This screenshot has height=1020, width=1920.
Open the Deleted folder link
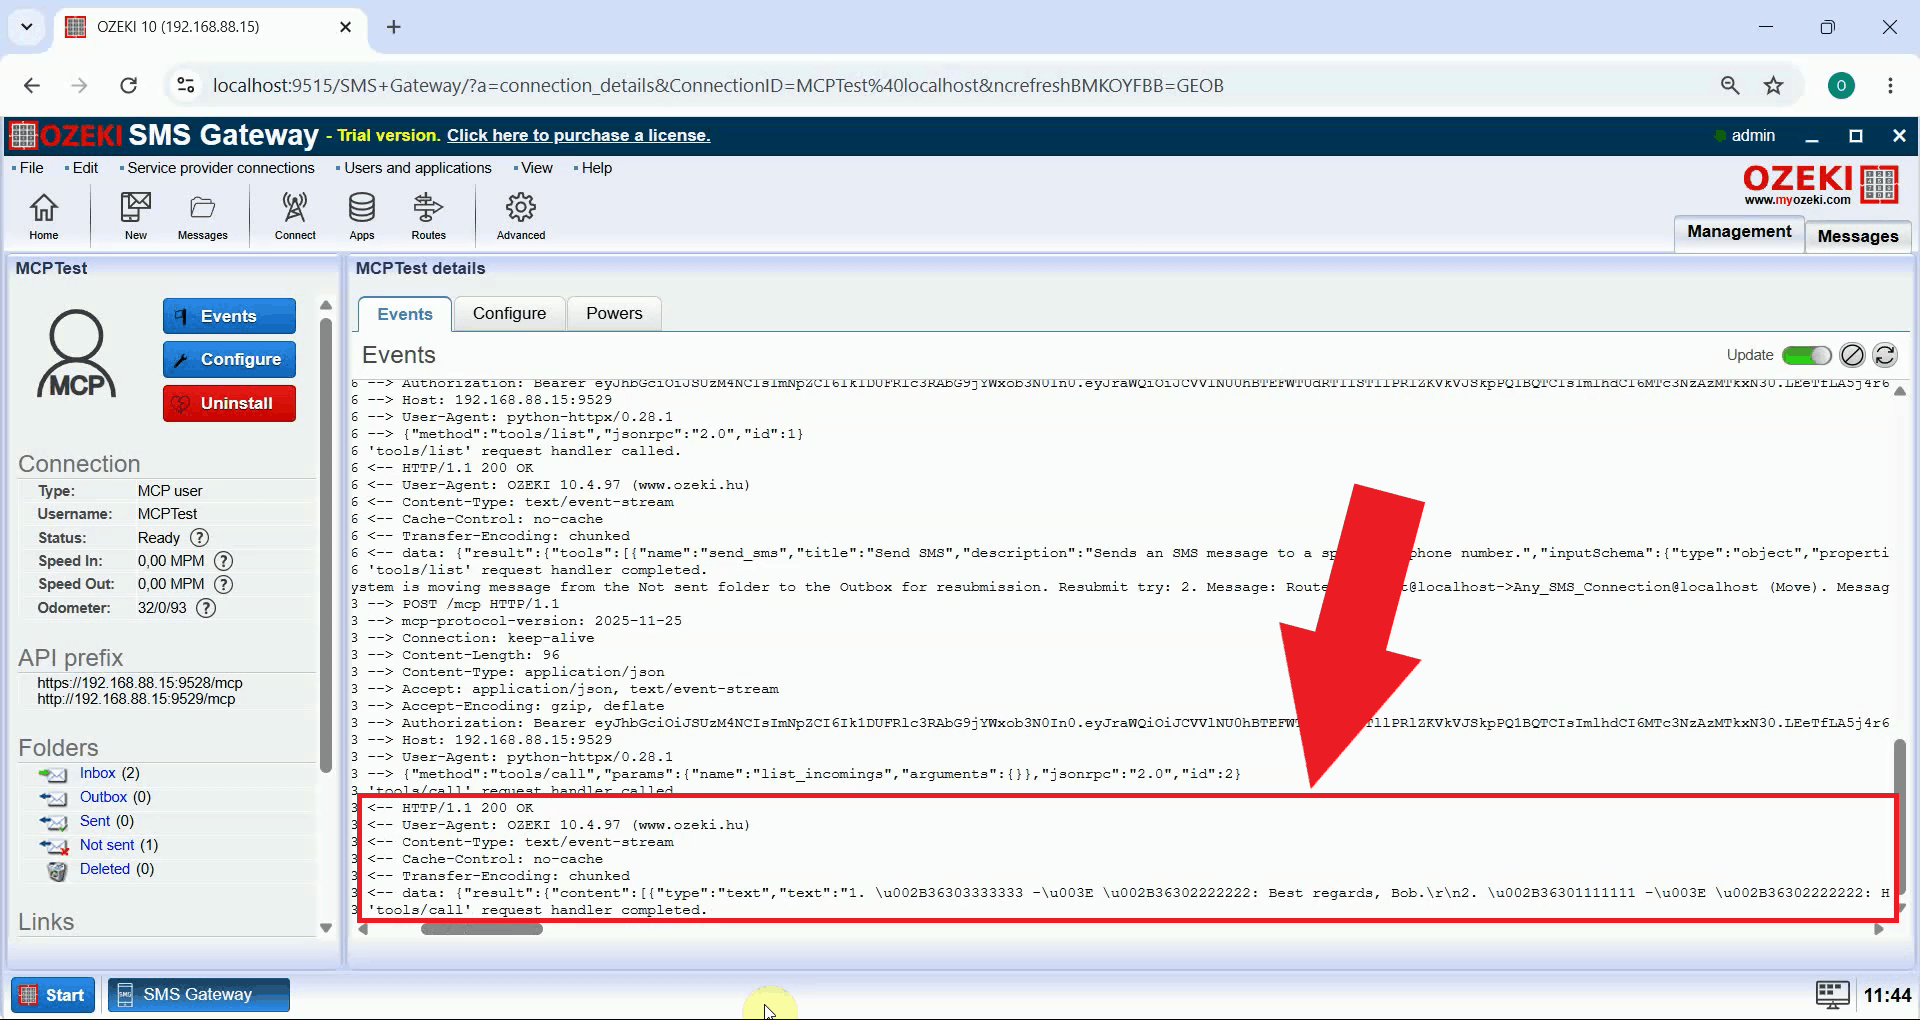tap(105, 869)
